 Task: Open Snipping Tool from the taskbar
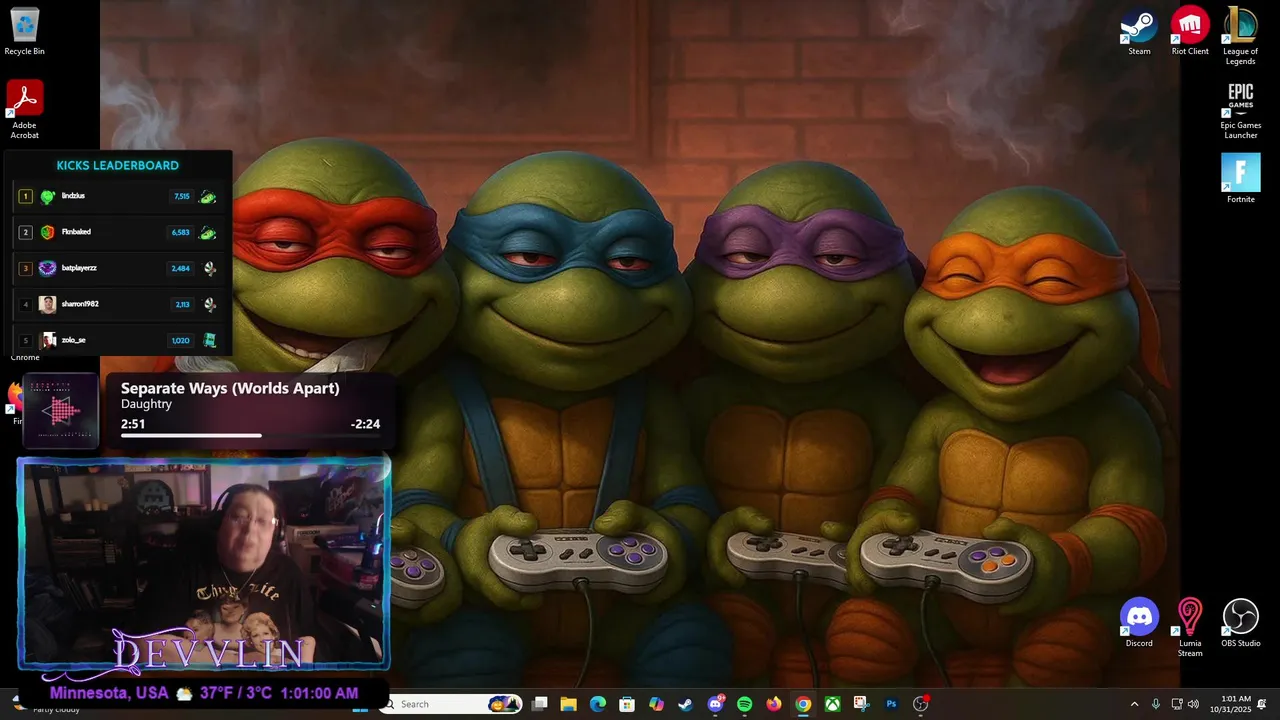pos(861,704)
